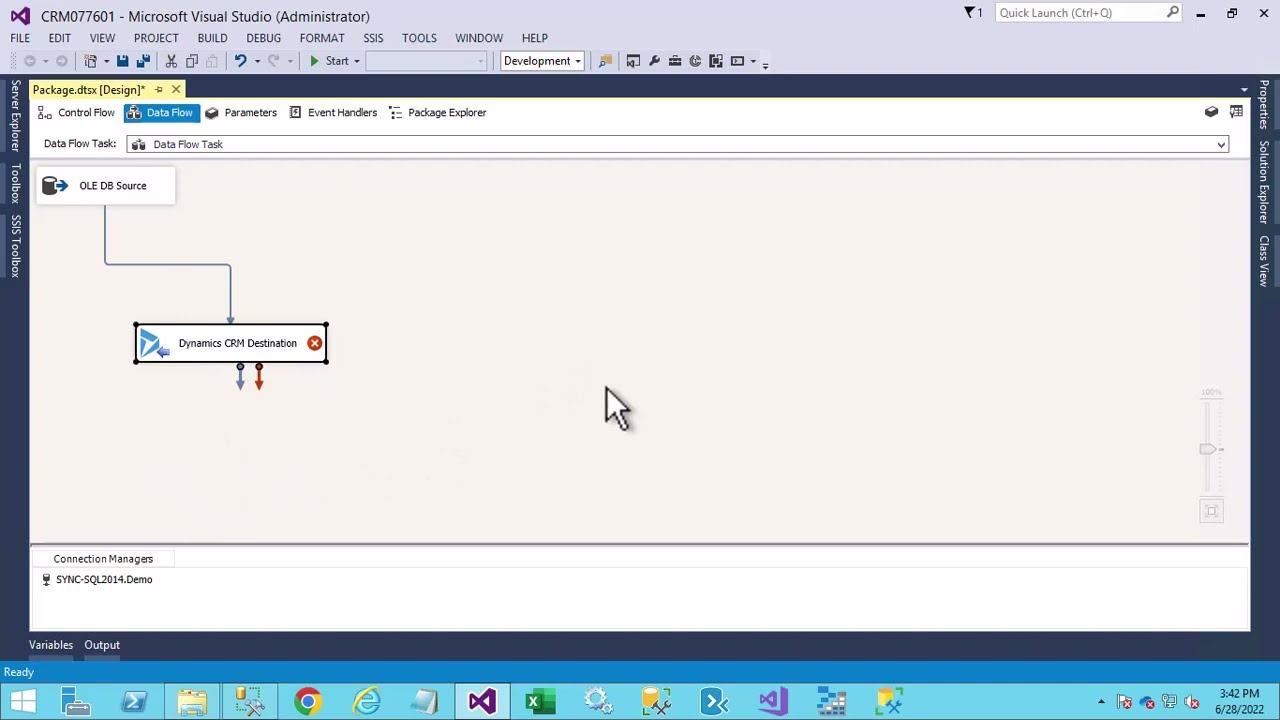Open the Class View side tab
Viewport: 1280px width, 720px height.
pos(1264,261)
